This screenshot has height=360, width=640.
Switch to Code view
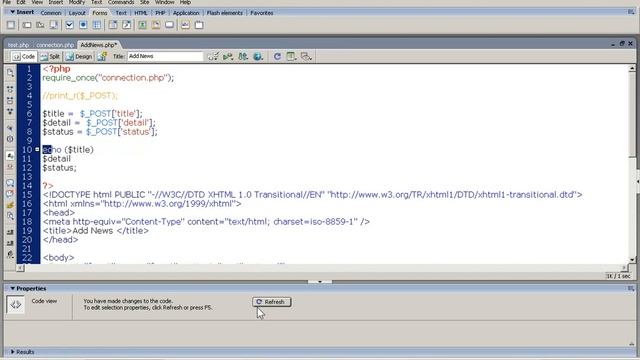coord(24,56)
